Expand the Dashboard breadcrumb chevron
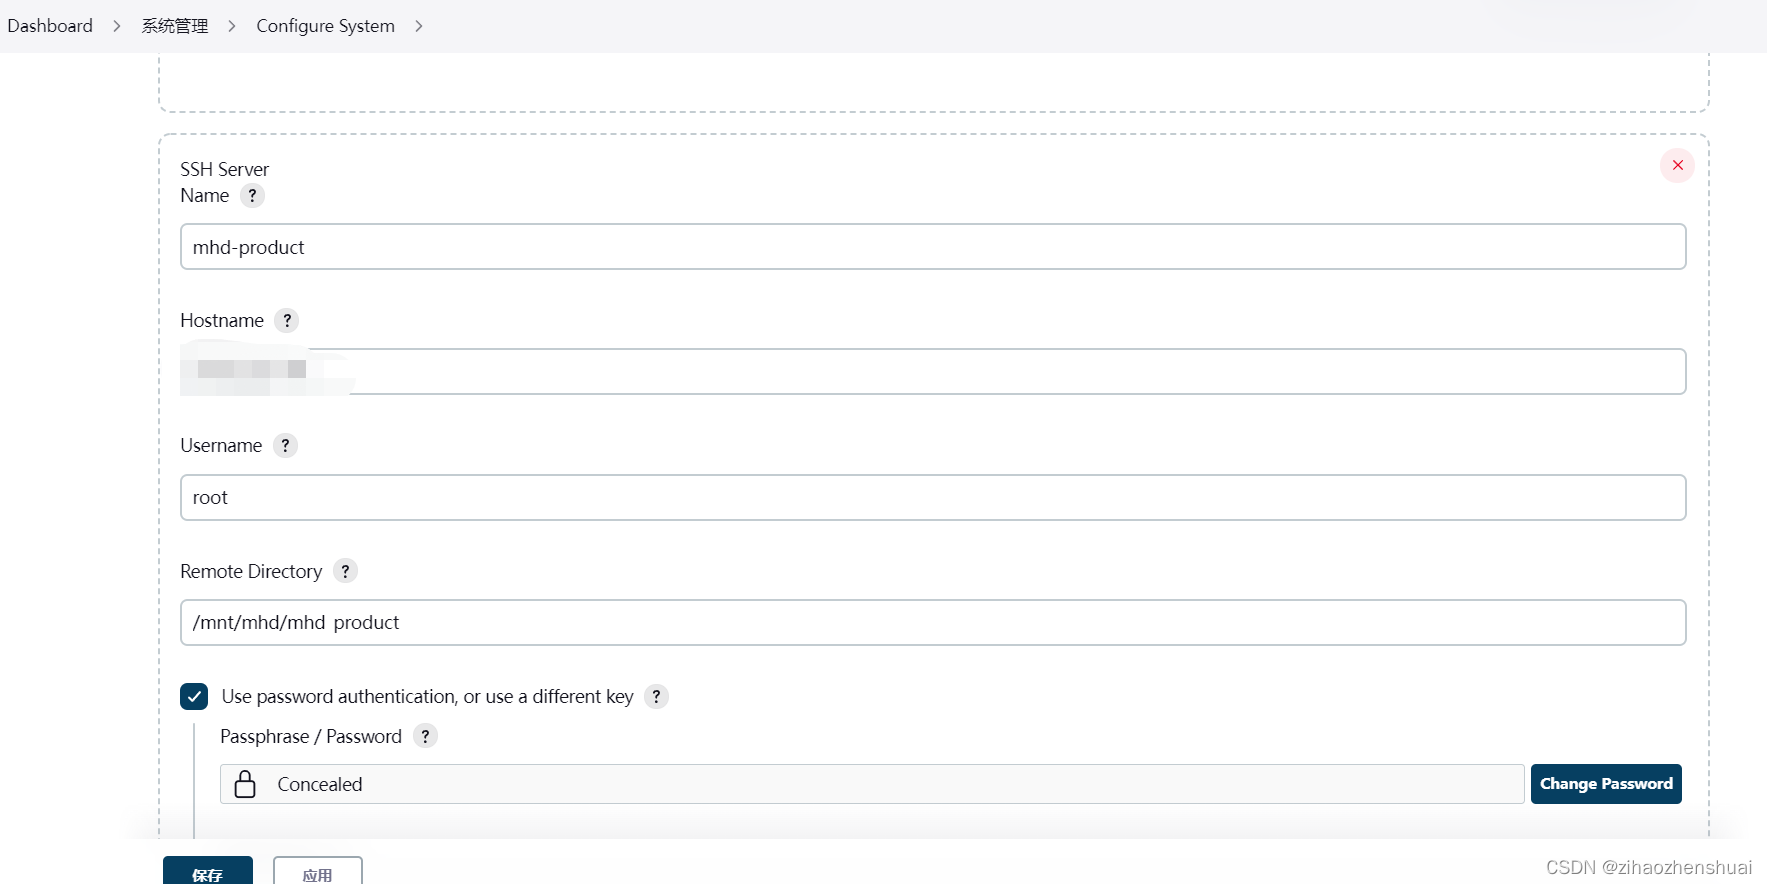This screenshot has height=884, width=1767. pos(117,26)
